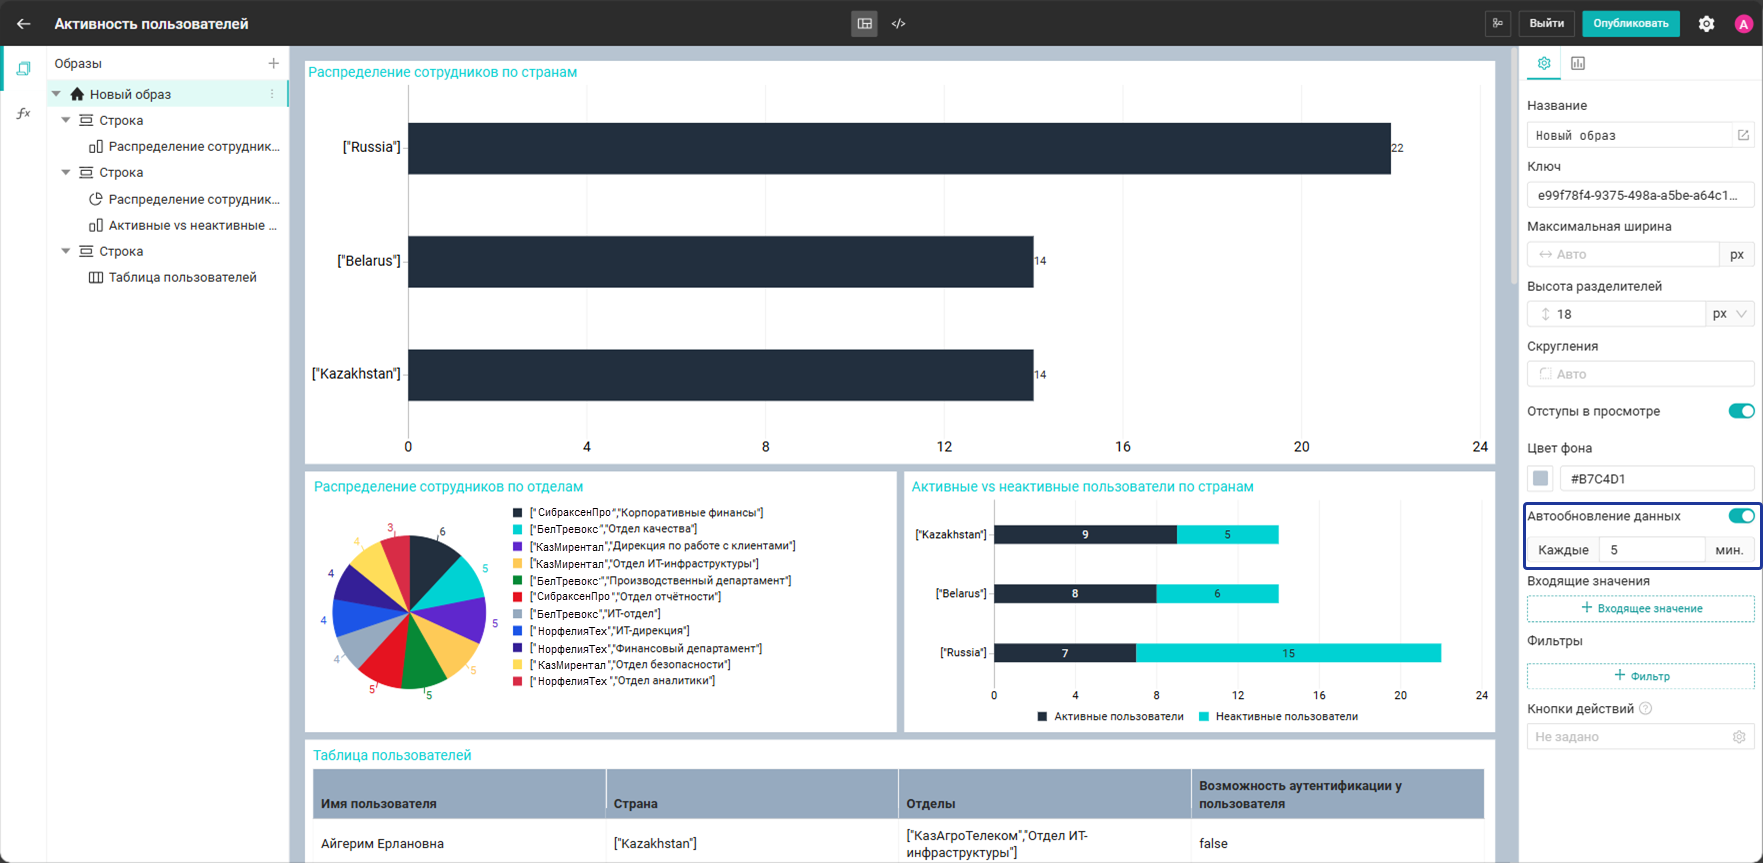Switch to code editor view
The height and width of the screenshot is (863, 1763).
point(899,24)
